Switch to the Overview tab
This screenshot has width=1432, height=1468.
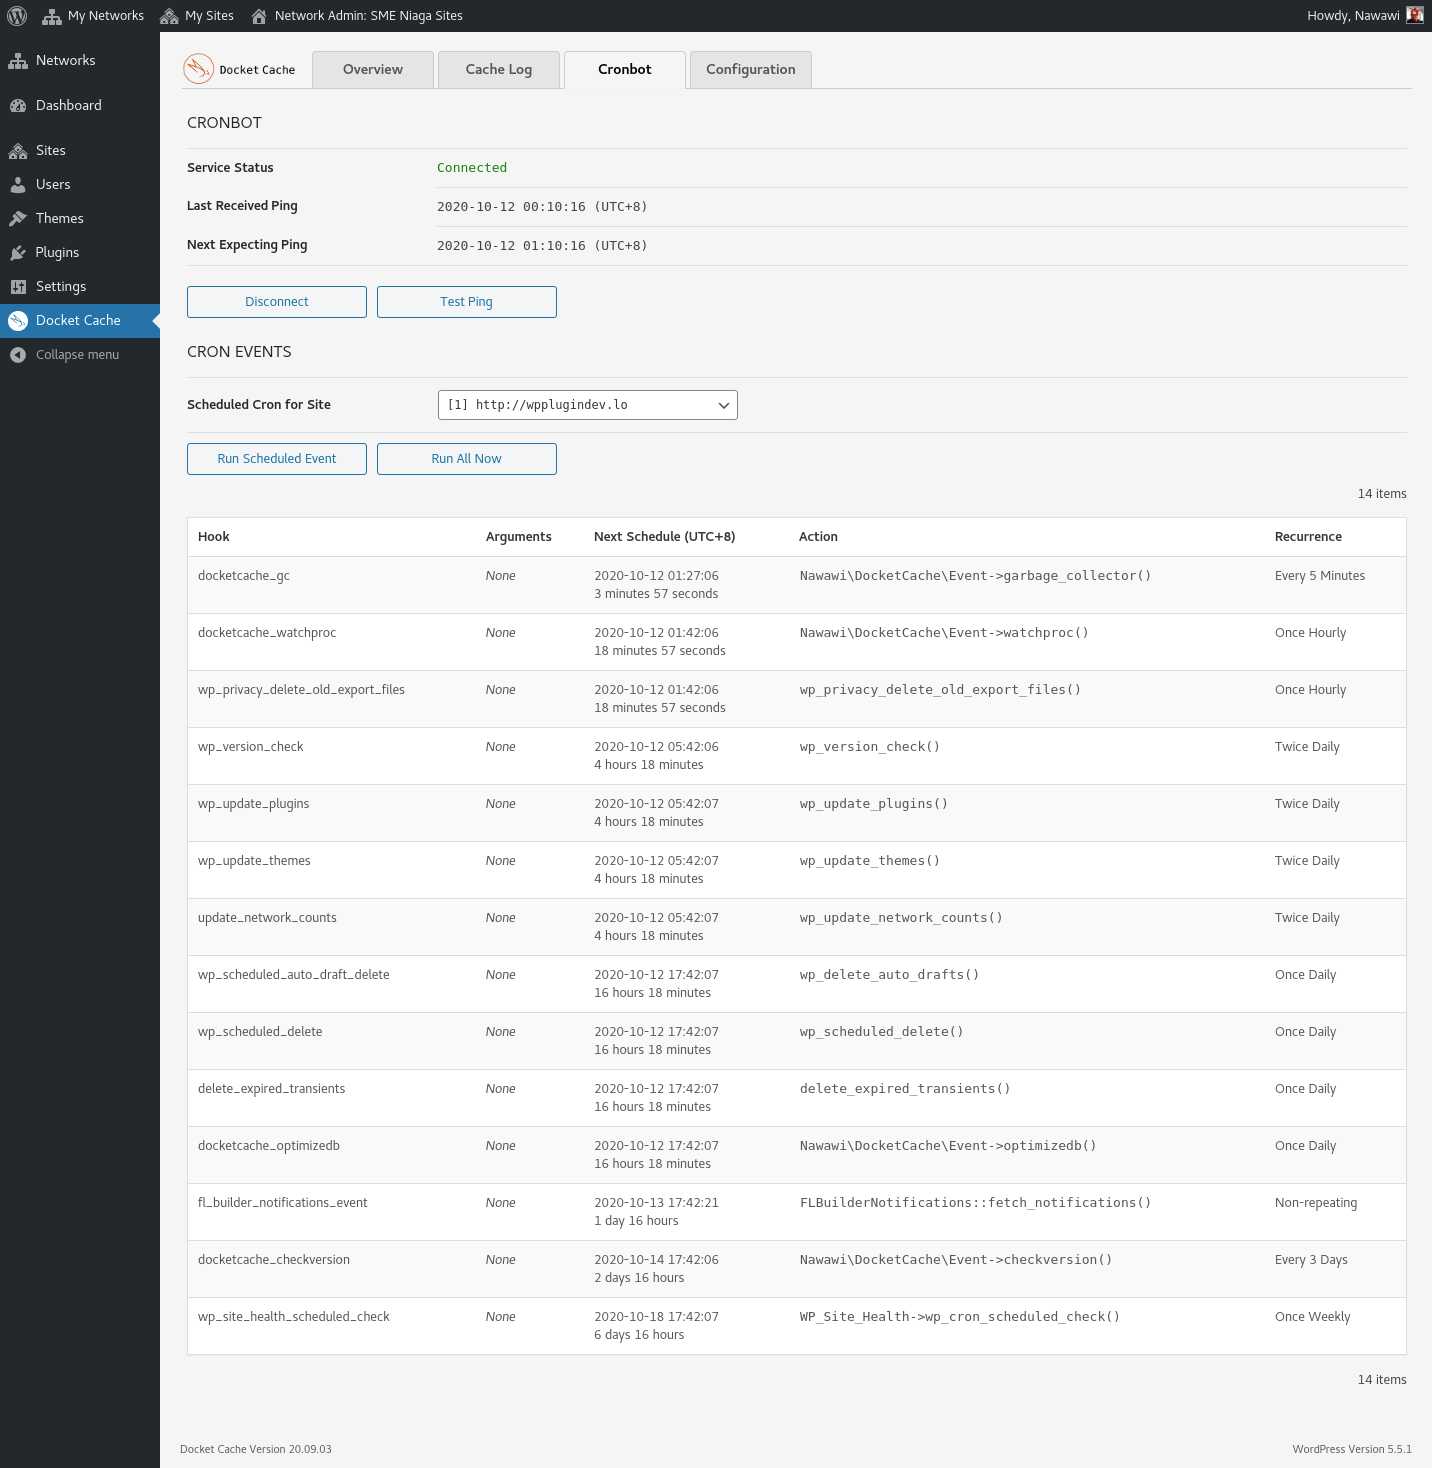[x=372, y=69]
